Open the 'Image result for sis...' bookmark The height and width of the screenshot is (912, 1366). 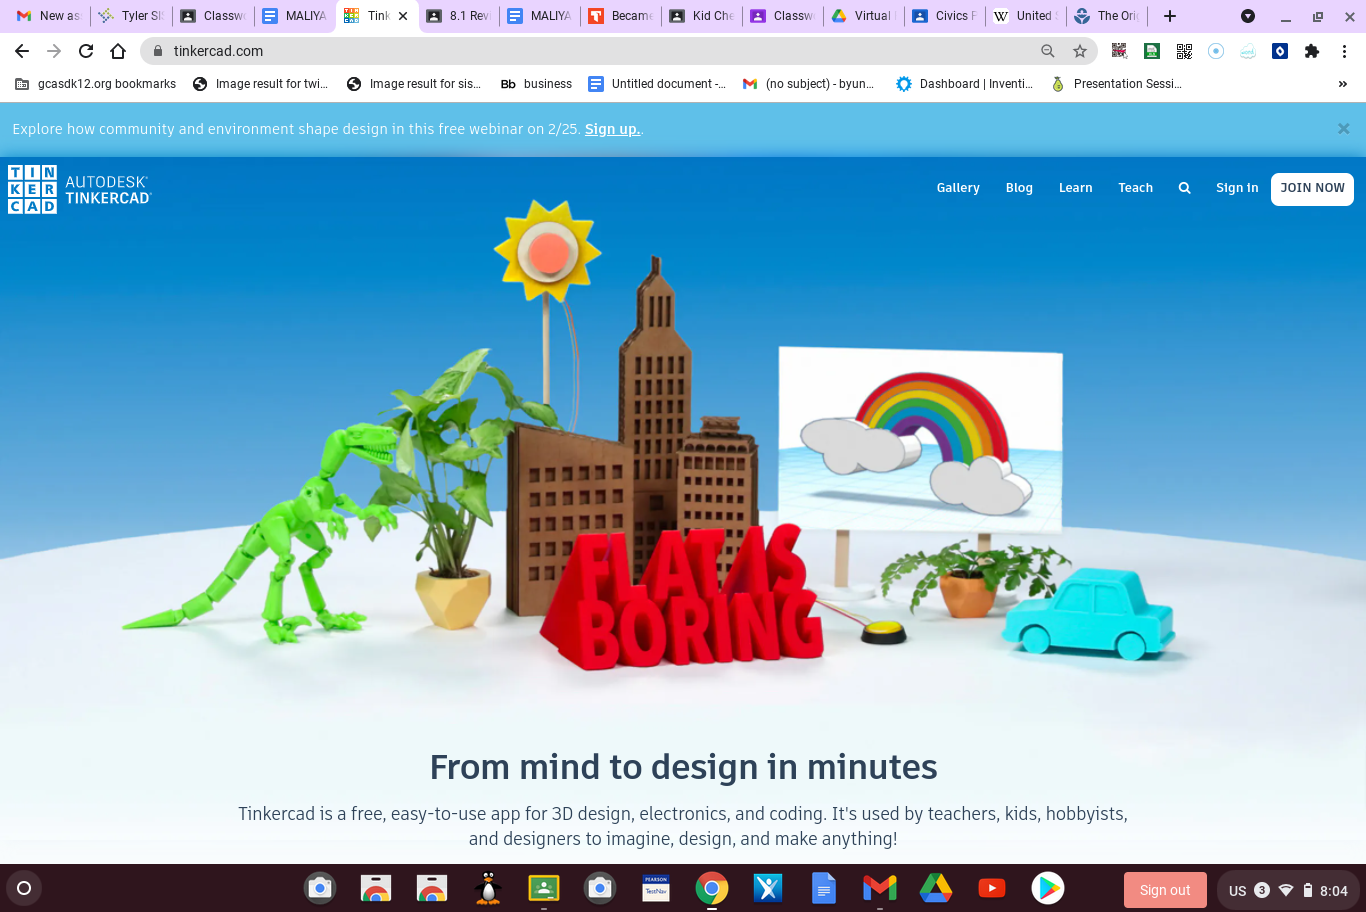click(413, 84)
